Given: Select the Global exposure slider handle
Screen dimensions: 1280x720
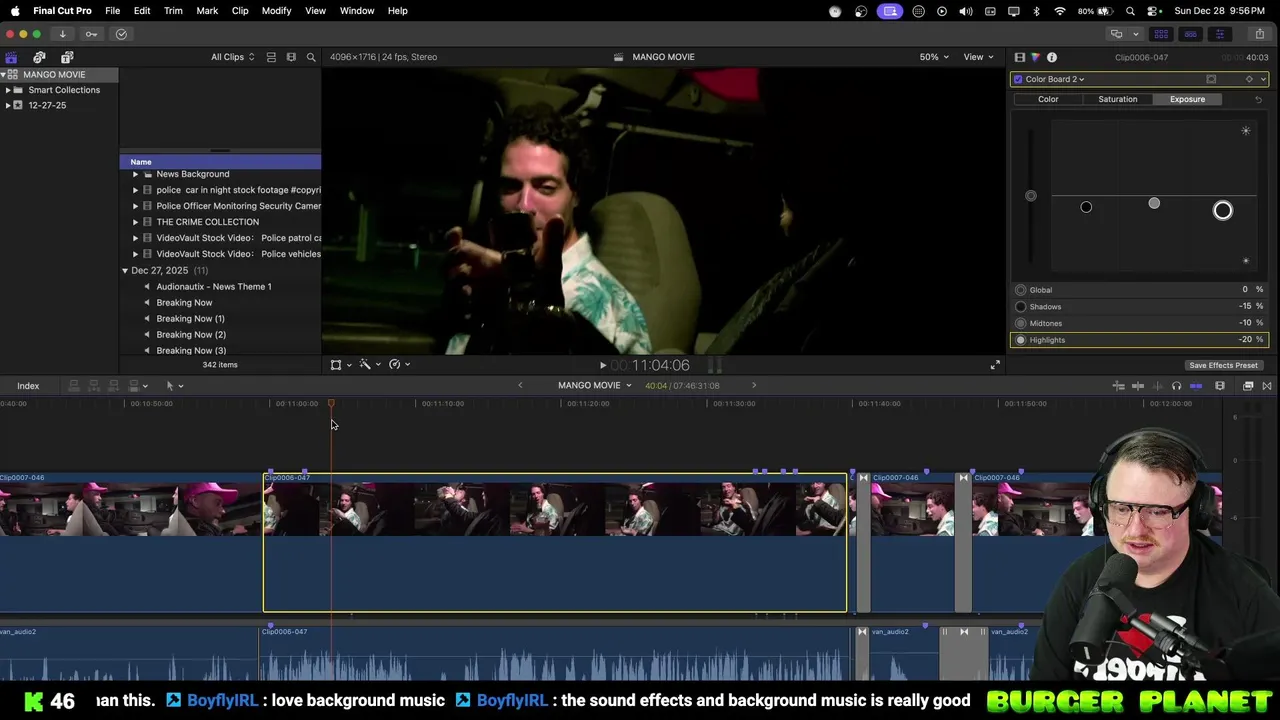Looking at the screenshot, I should coord(1031,196).
